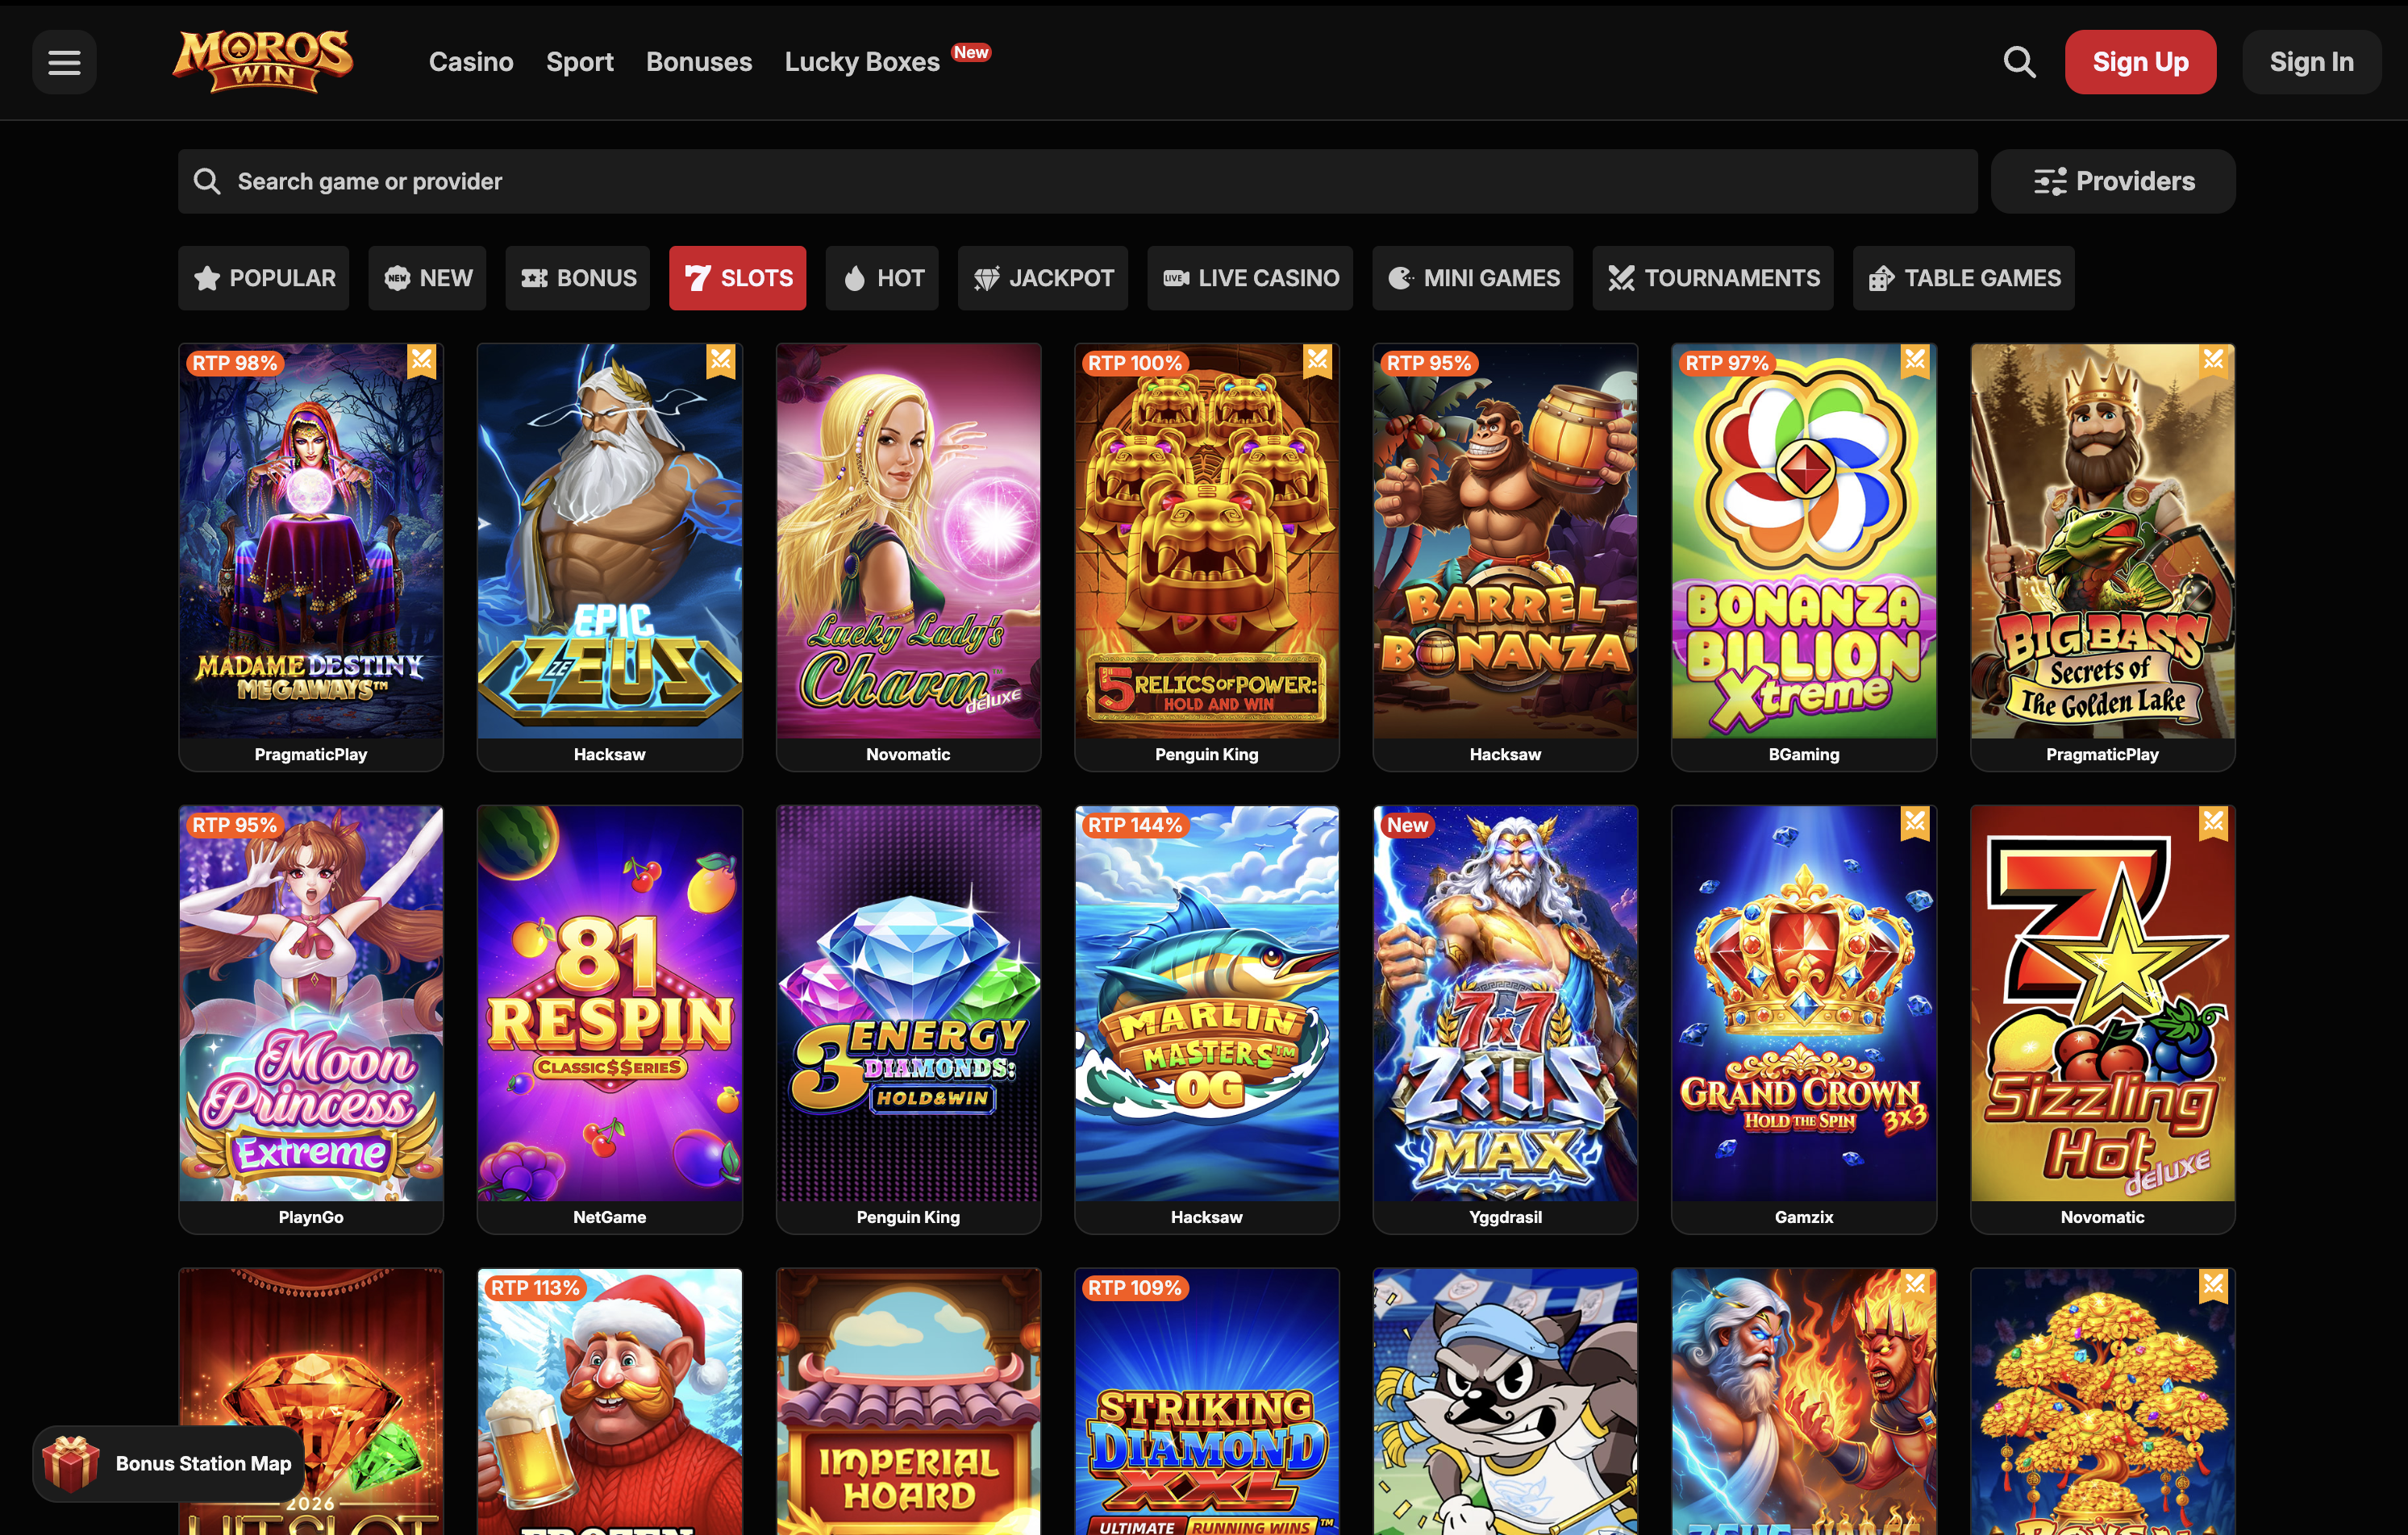The image size is (2408, 1535).
Task: Open the Sport nav link
Action: coord(580,62)
